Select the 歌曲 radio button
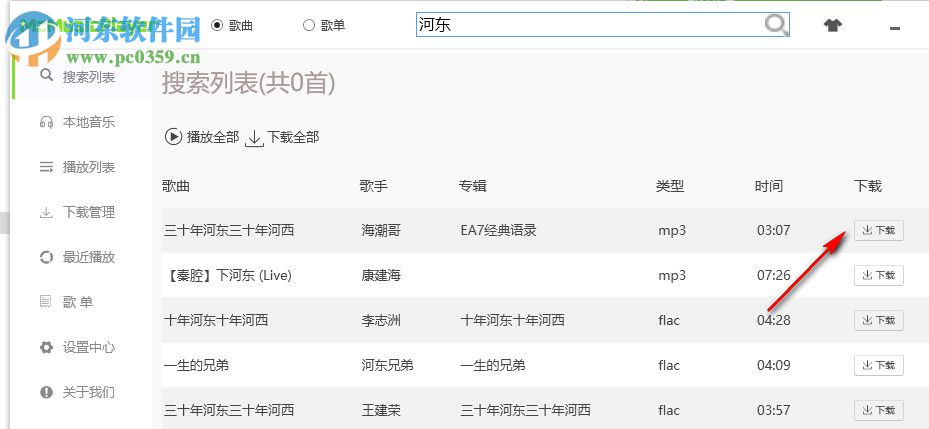The height and width of the screenshot is (429, 929). (x=217, y=25)
